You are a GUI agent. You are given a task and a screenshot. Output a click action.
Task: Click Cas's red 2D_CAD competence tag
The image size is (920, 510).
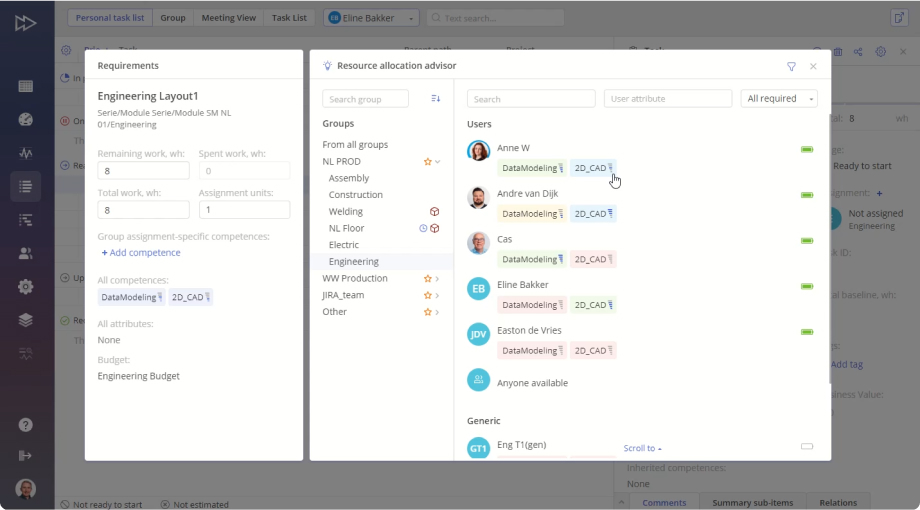(x=593, y=259)
